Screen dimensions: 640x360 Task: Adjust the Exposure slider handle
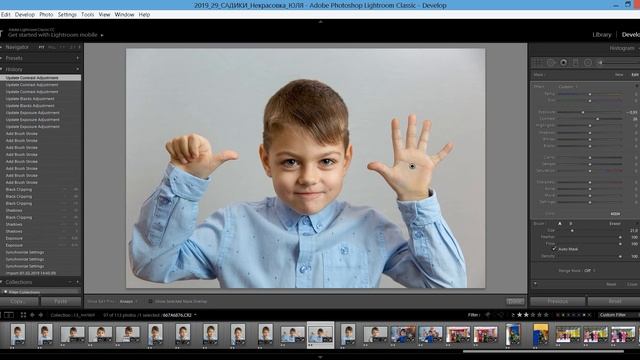583,112
